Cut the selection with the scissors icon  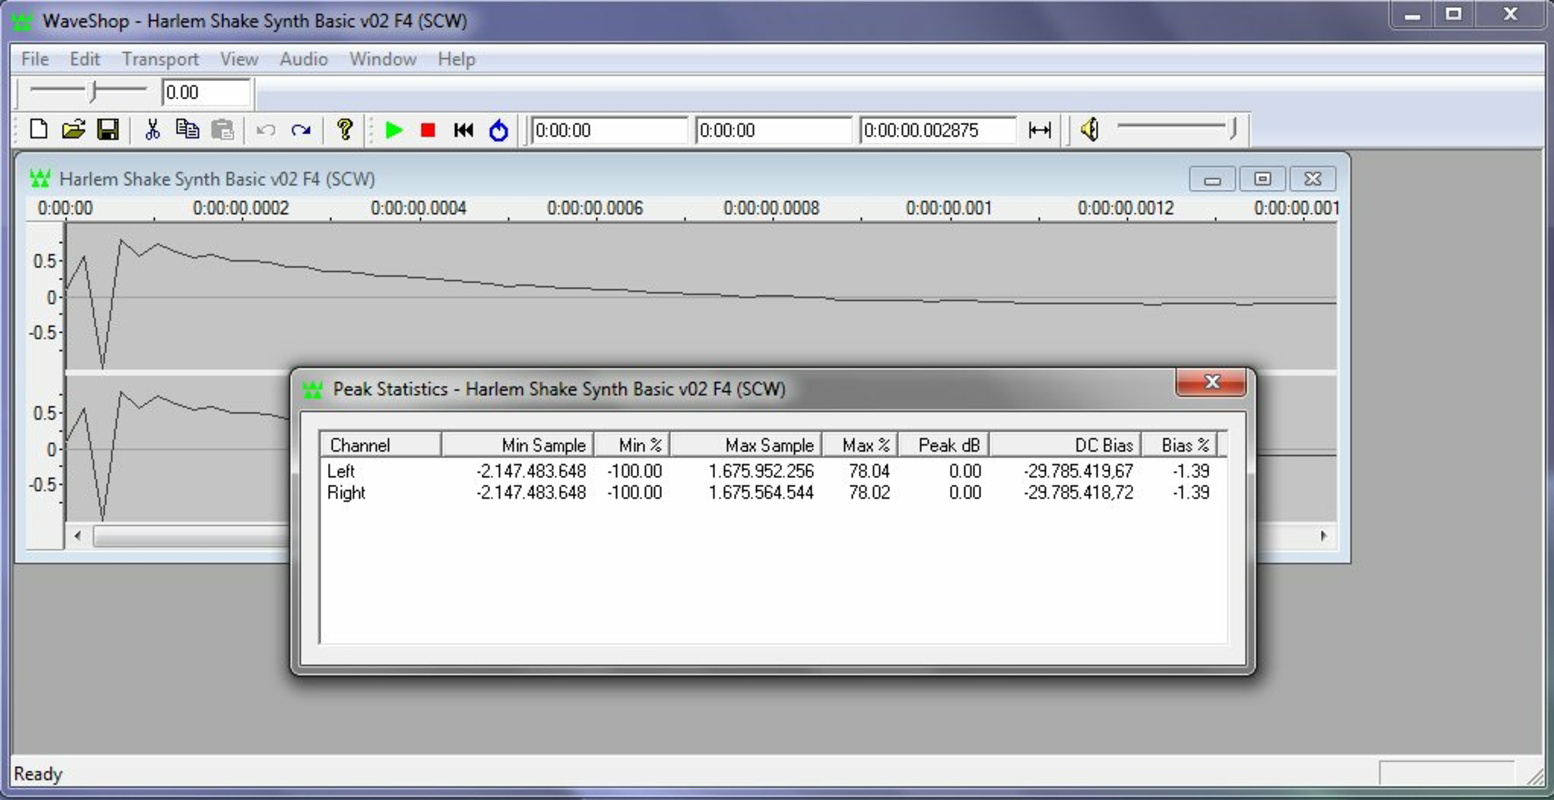click(152, 129)
